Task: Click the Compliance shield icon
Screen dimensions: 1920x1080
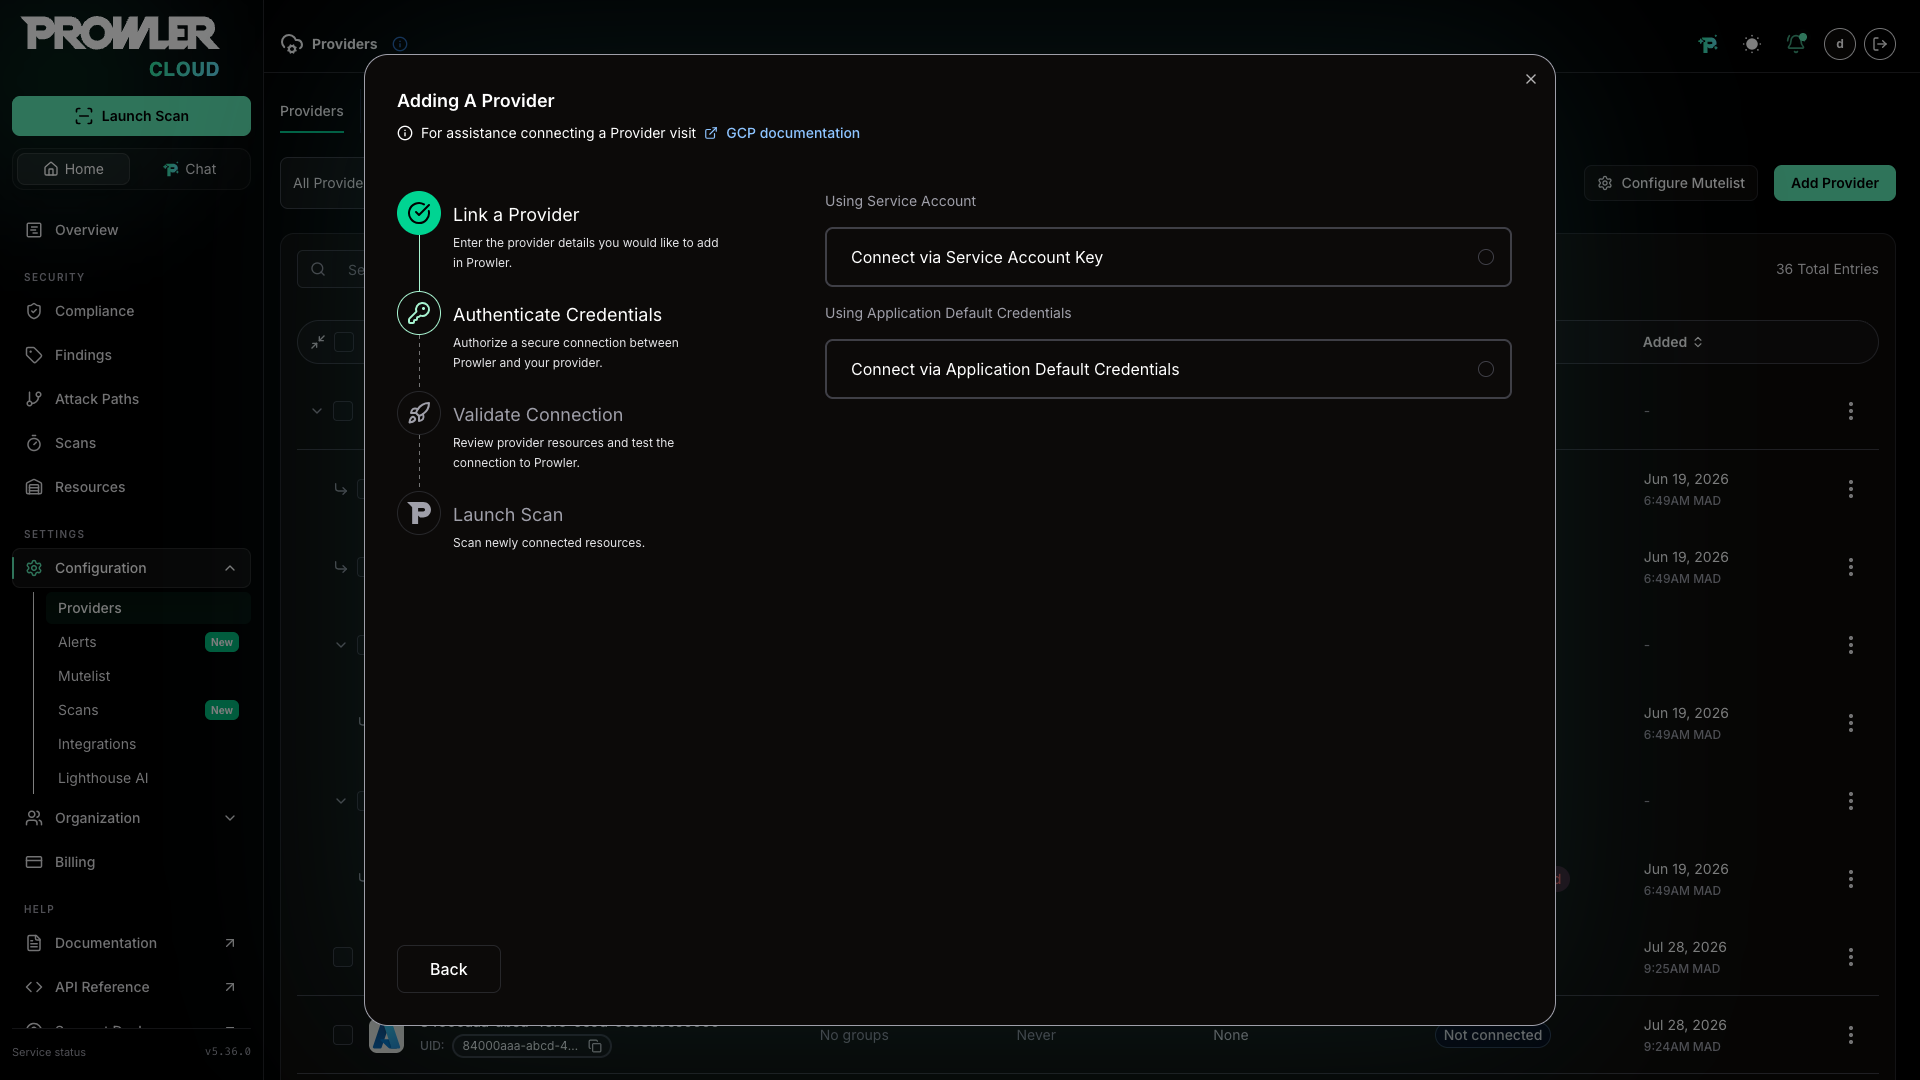Action: click(34, 311)
